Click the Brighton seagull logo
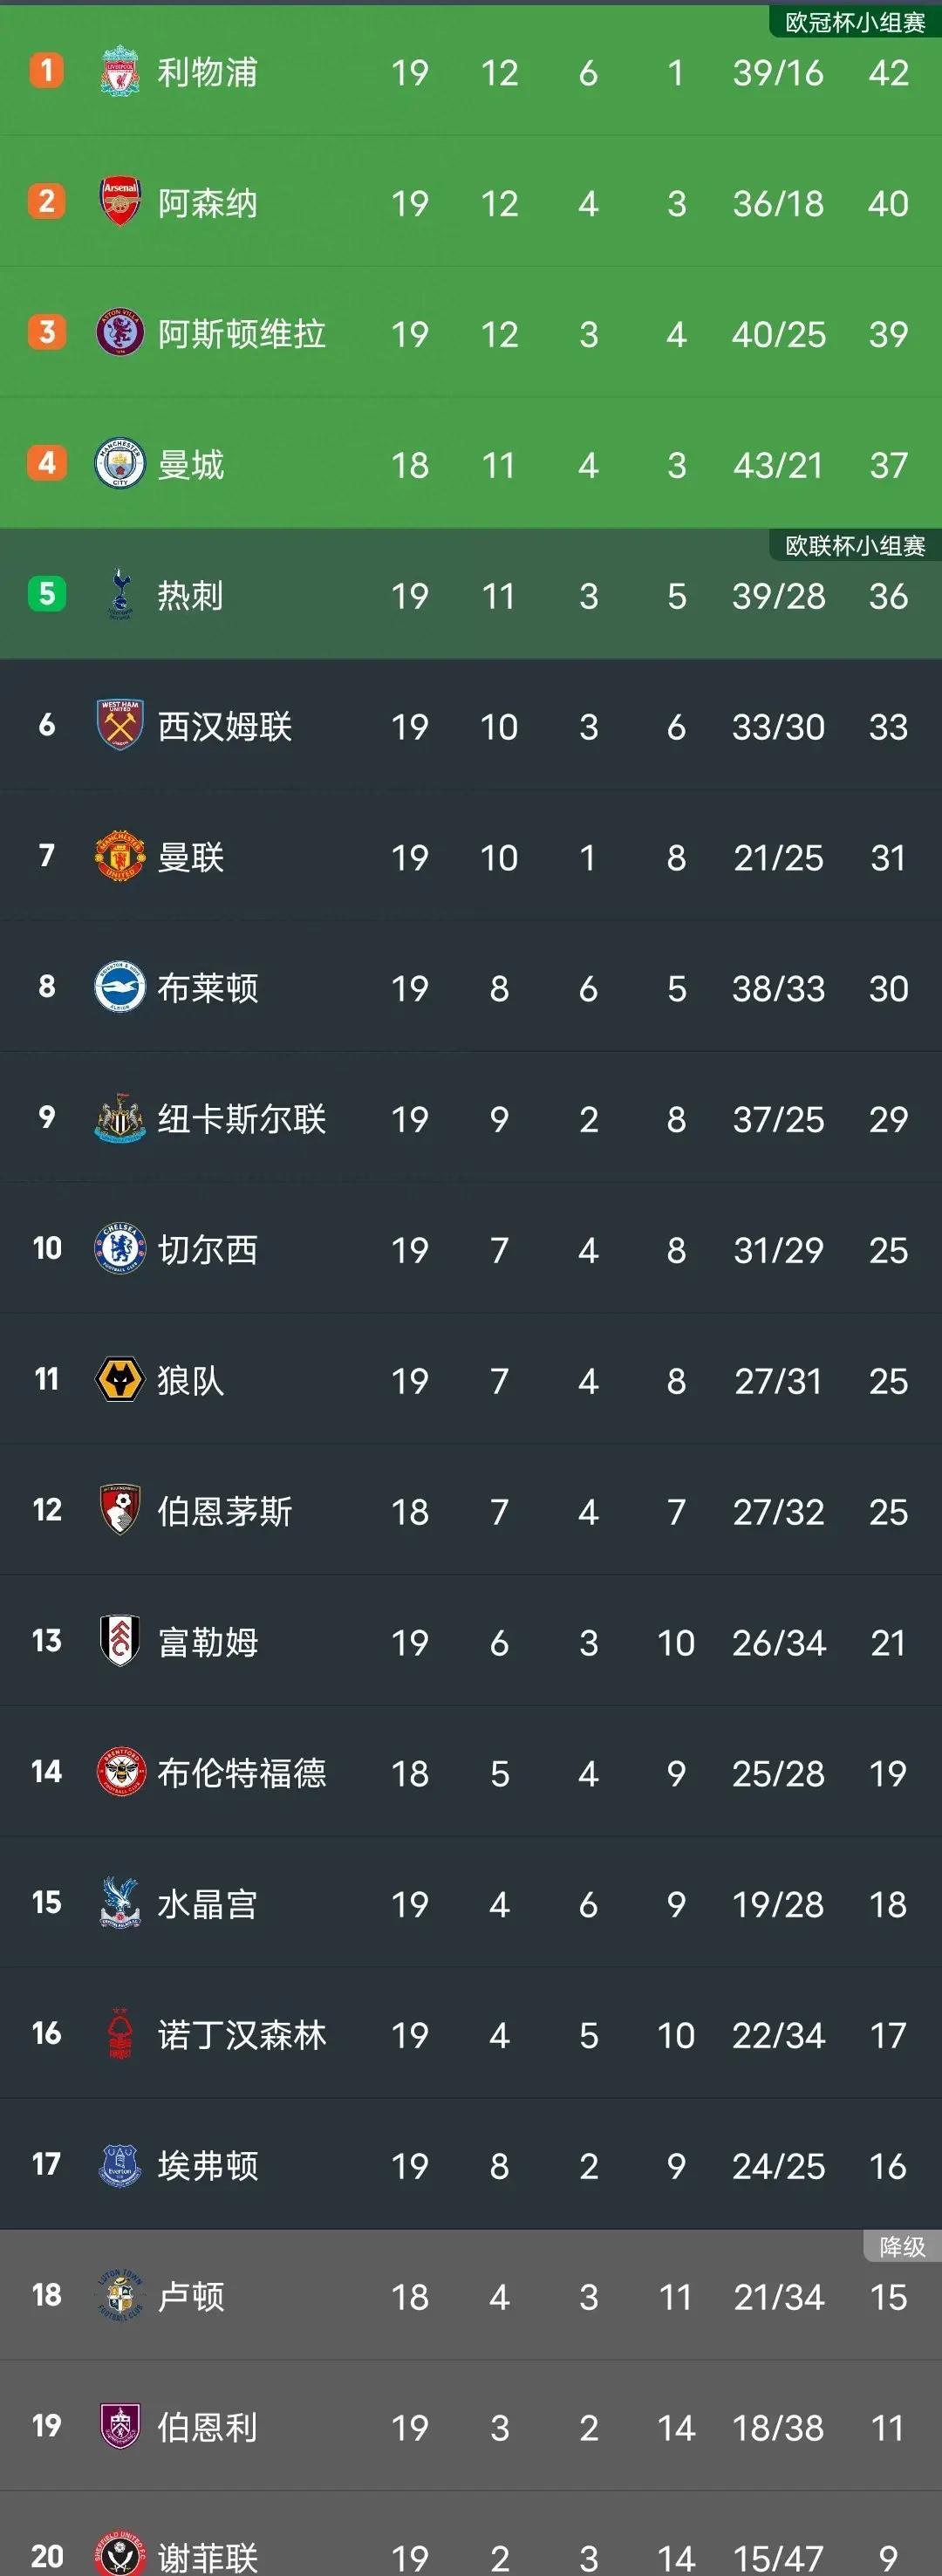This screenshot has height=2576, width=942. (119, 987)
